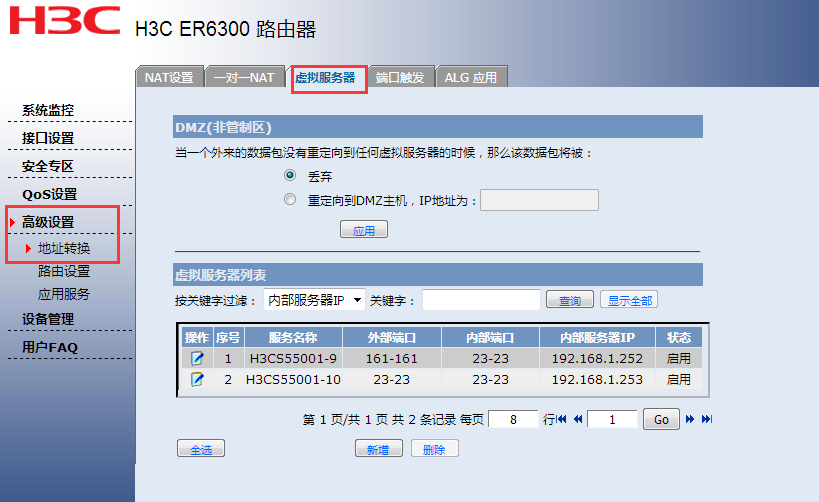Click the 应用 button under DMZ
The height and width of the screenshot is (502, 819).
364,229
